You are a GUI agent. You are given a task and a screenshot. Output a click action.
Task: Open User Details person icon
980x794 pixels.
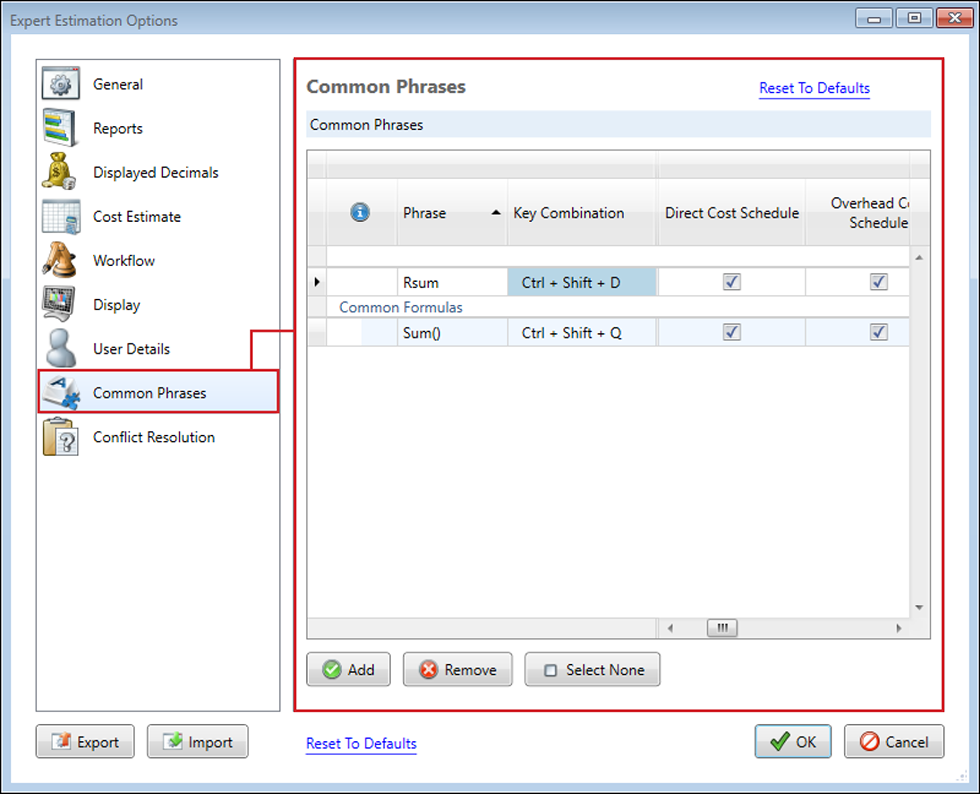coord(60,348)
